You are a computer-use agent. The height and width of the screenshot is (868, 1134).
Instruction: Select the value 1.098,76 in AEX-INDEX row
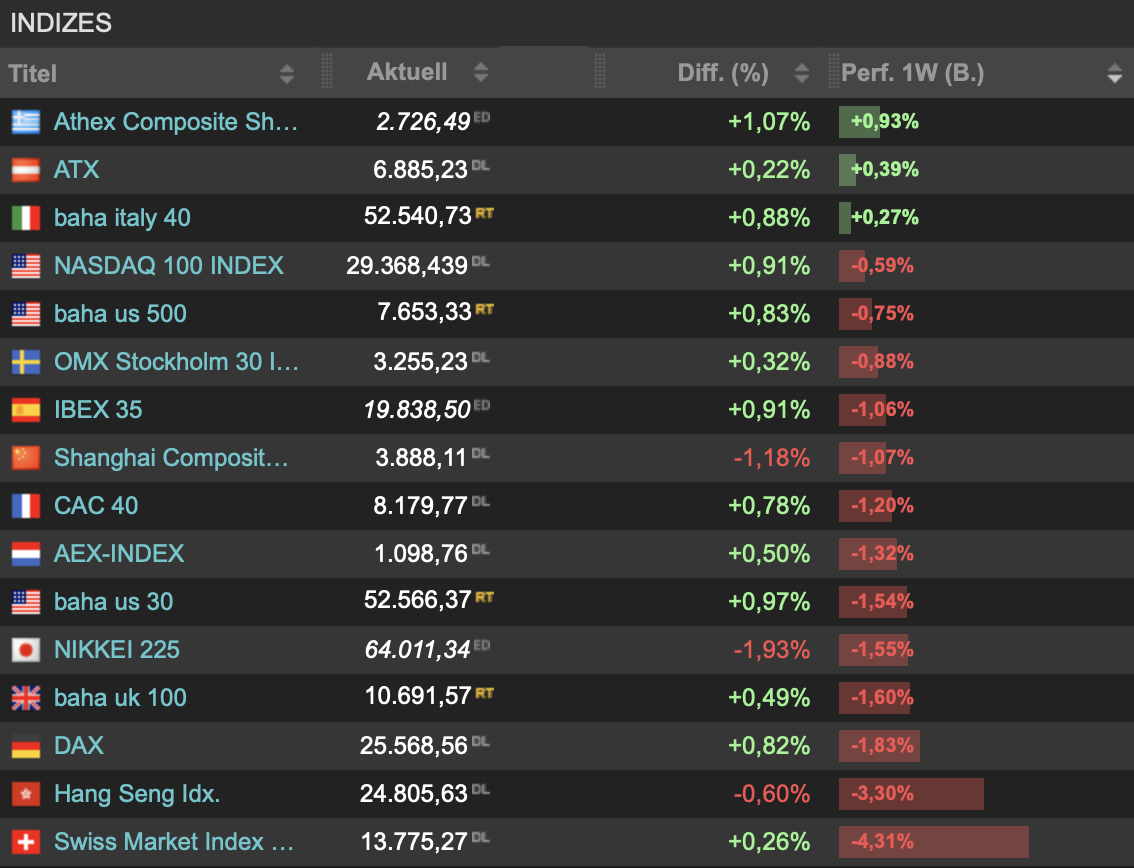[x=421, y=554]
